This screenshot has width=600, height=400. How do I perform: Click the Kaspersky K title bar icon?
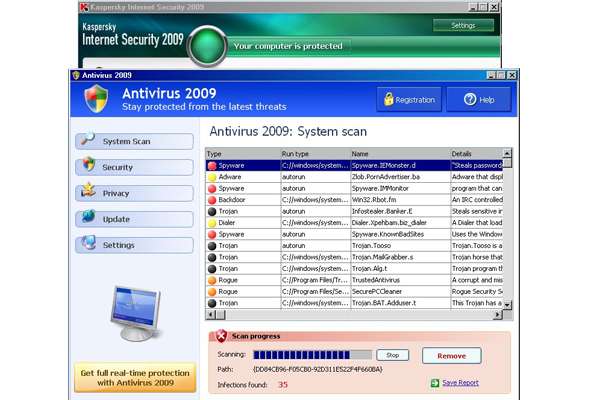coord(84,7)
